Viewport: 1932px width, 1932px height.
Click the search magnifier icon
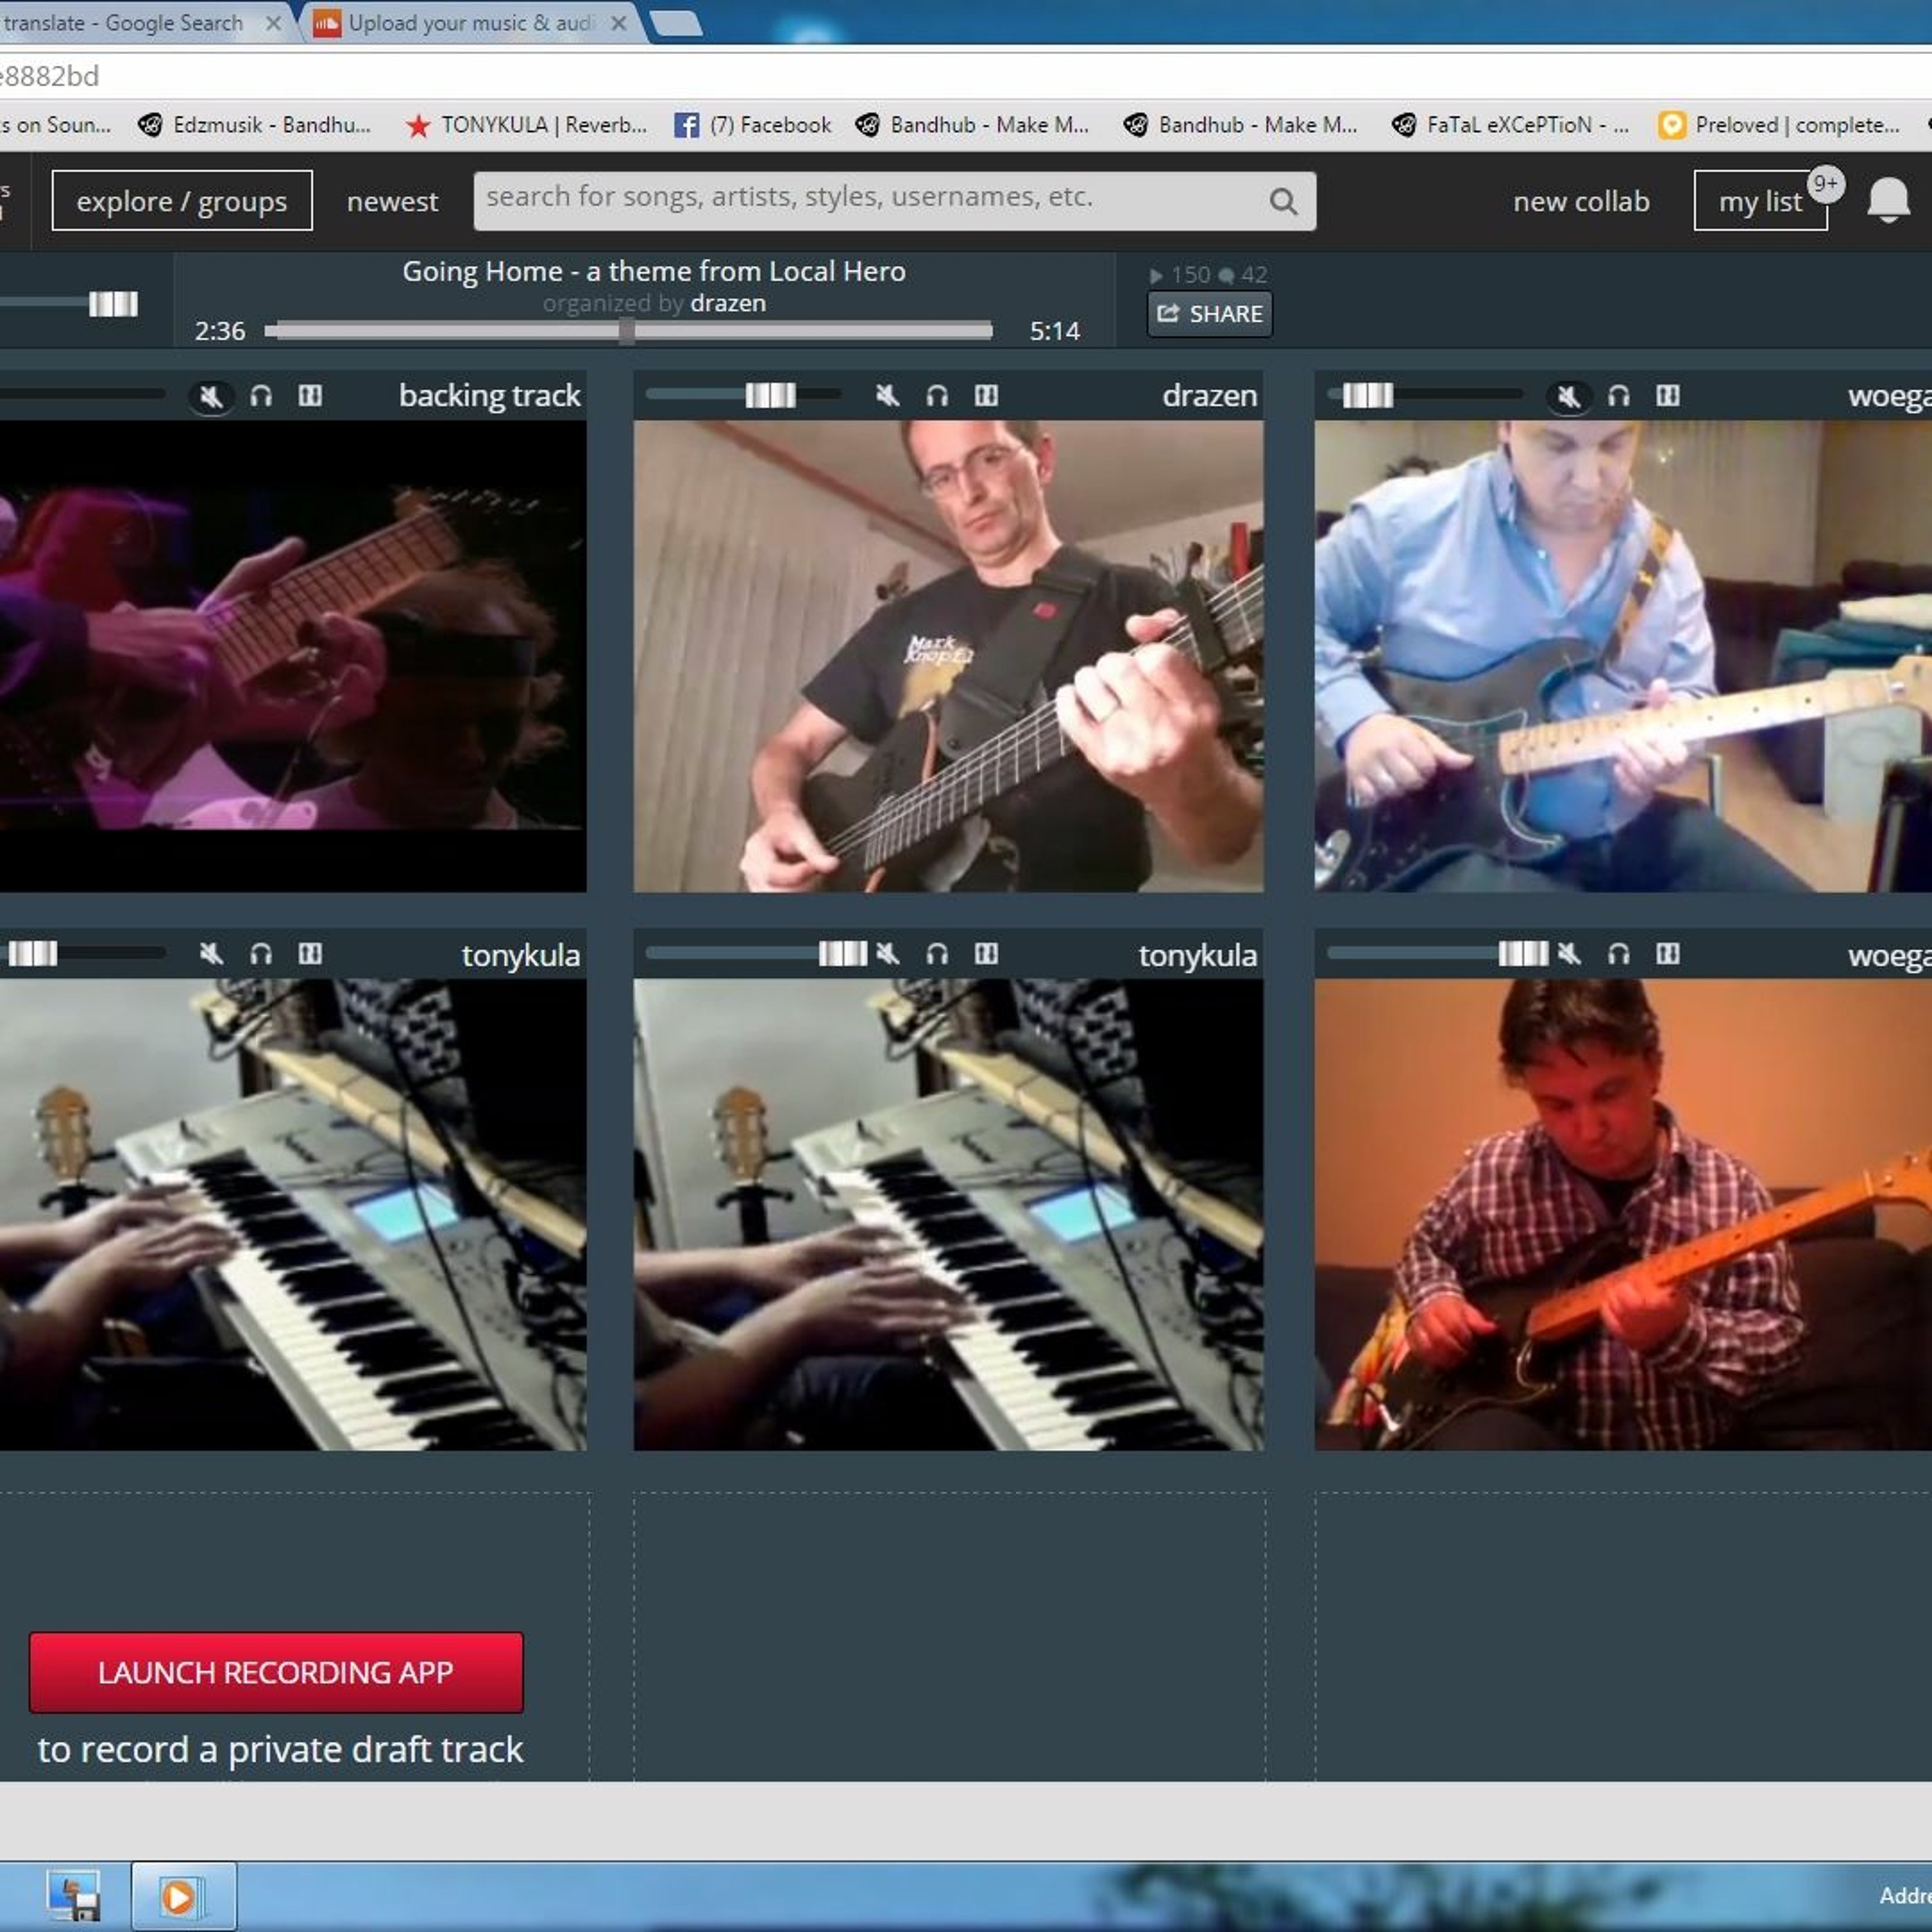pos(1283,202)
